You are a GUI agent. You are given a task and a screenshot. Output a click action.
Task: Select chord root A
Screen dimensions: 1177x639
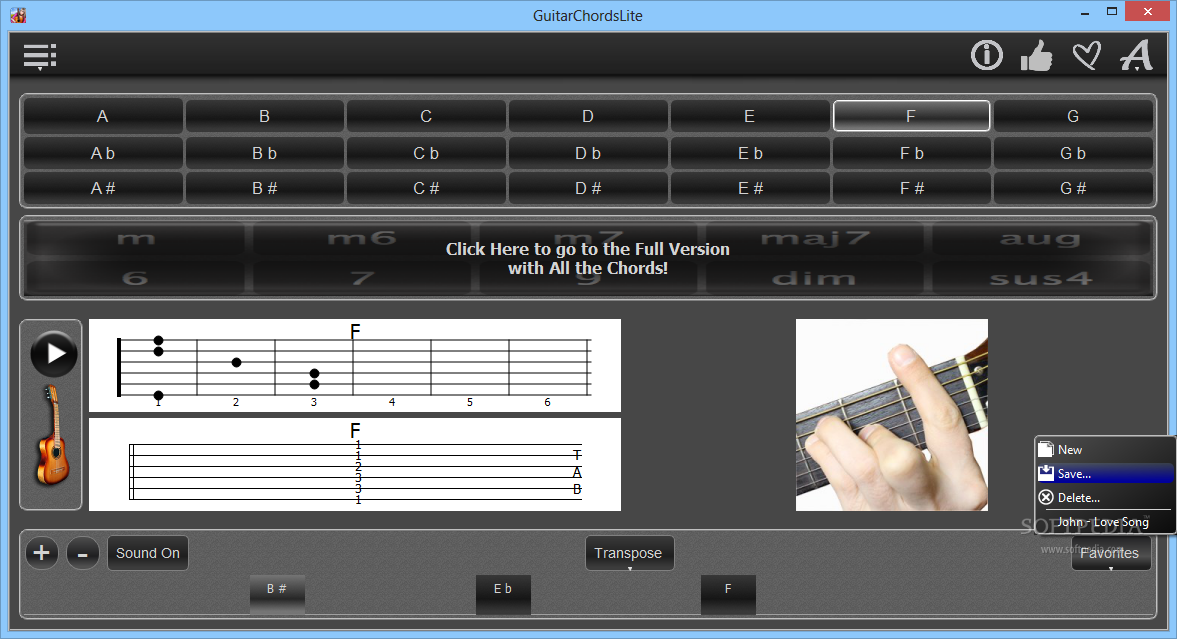103,116
